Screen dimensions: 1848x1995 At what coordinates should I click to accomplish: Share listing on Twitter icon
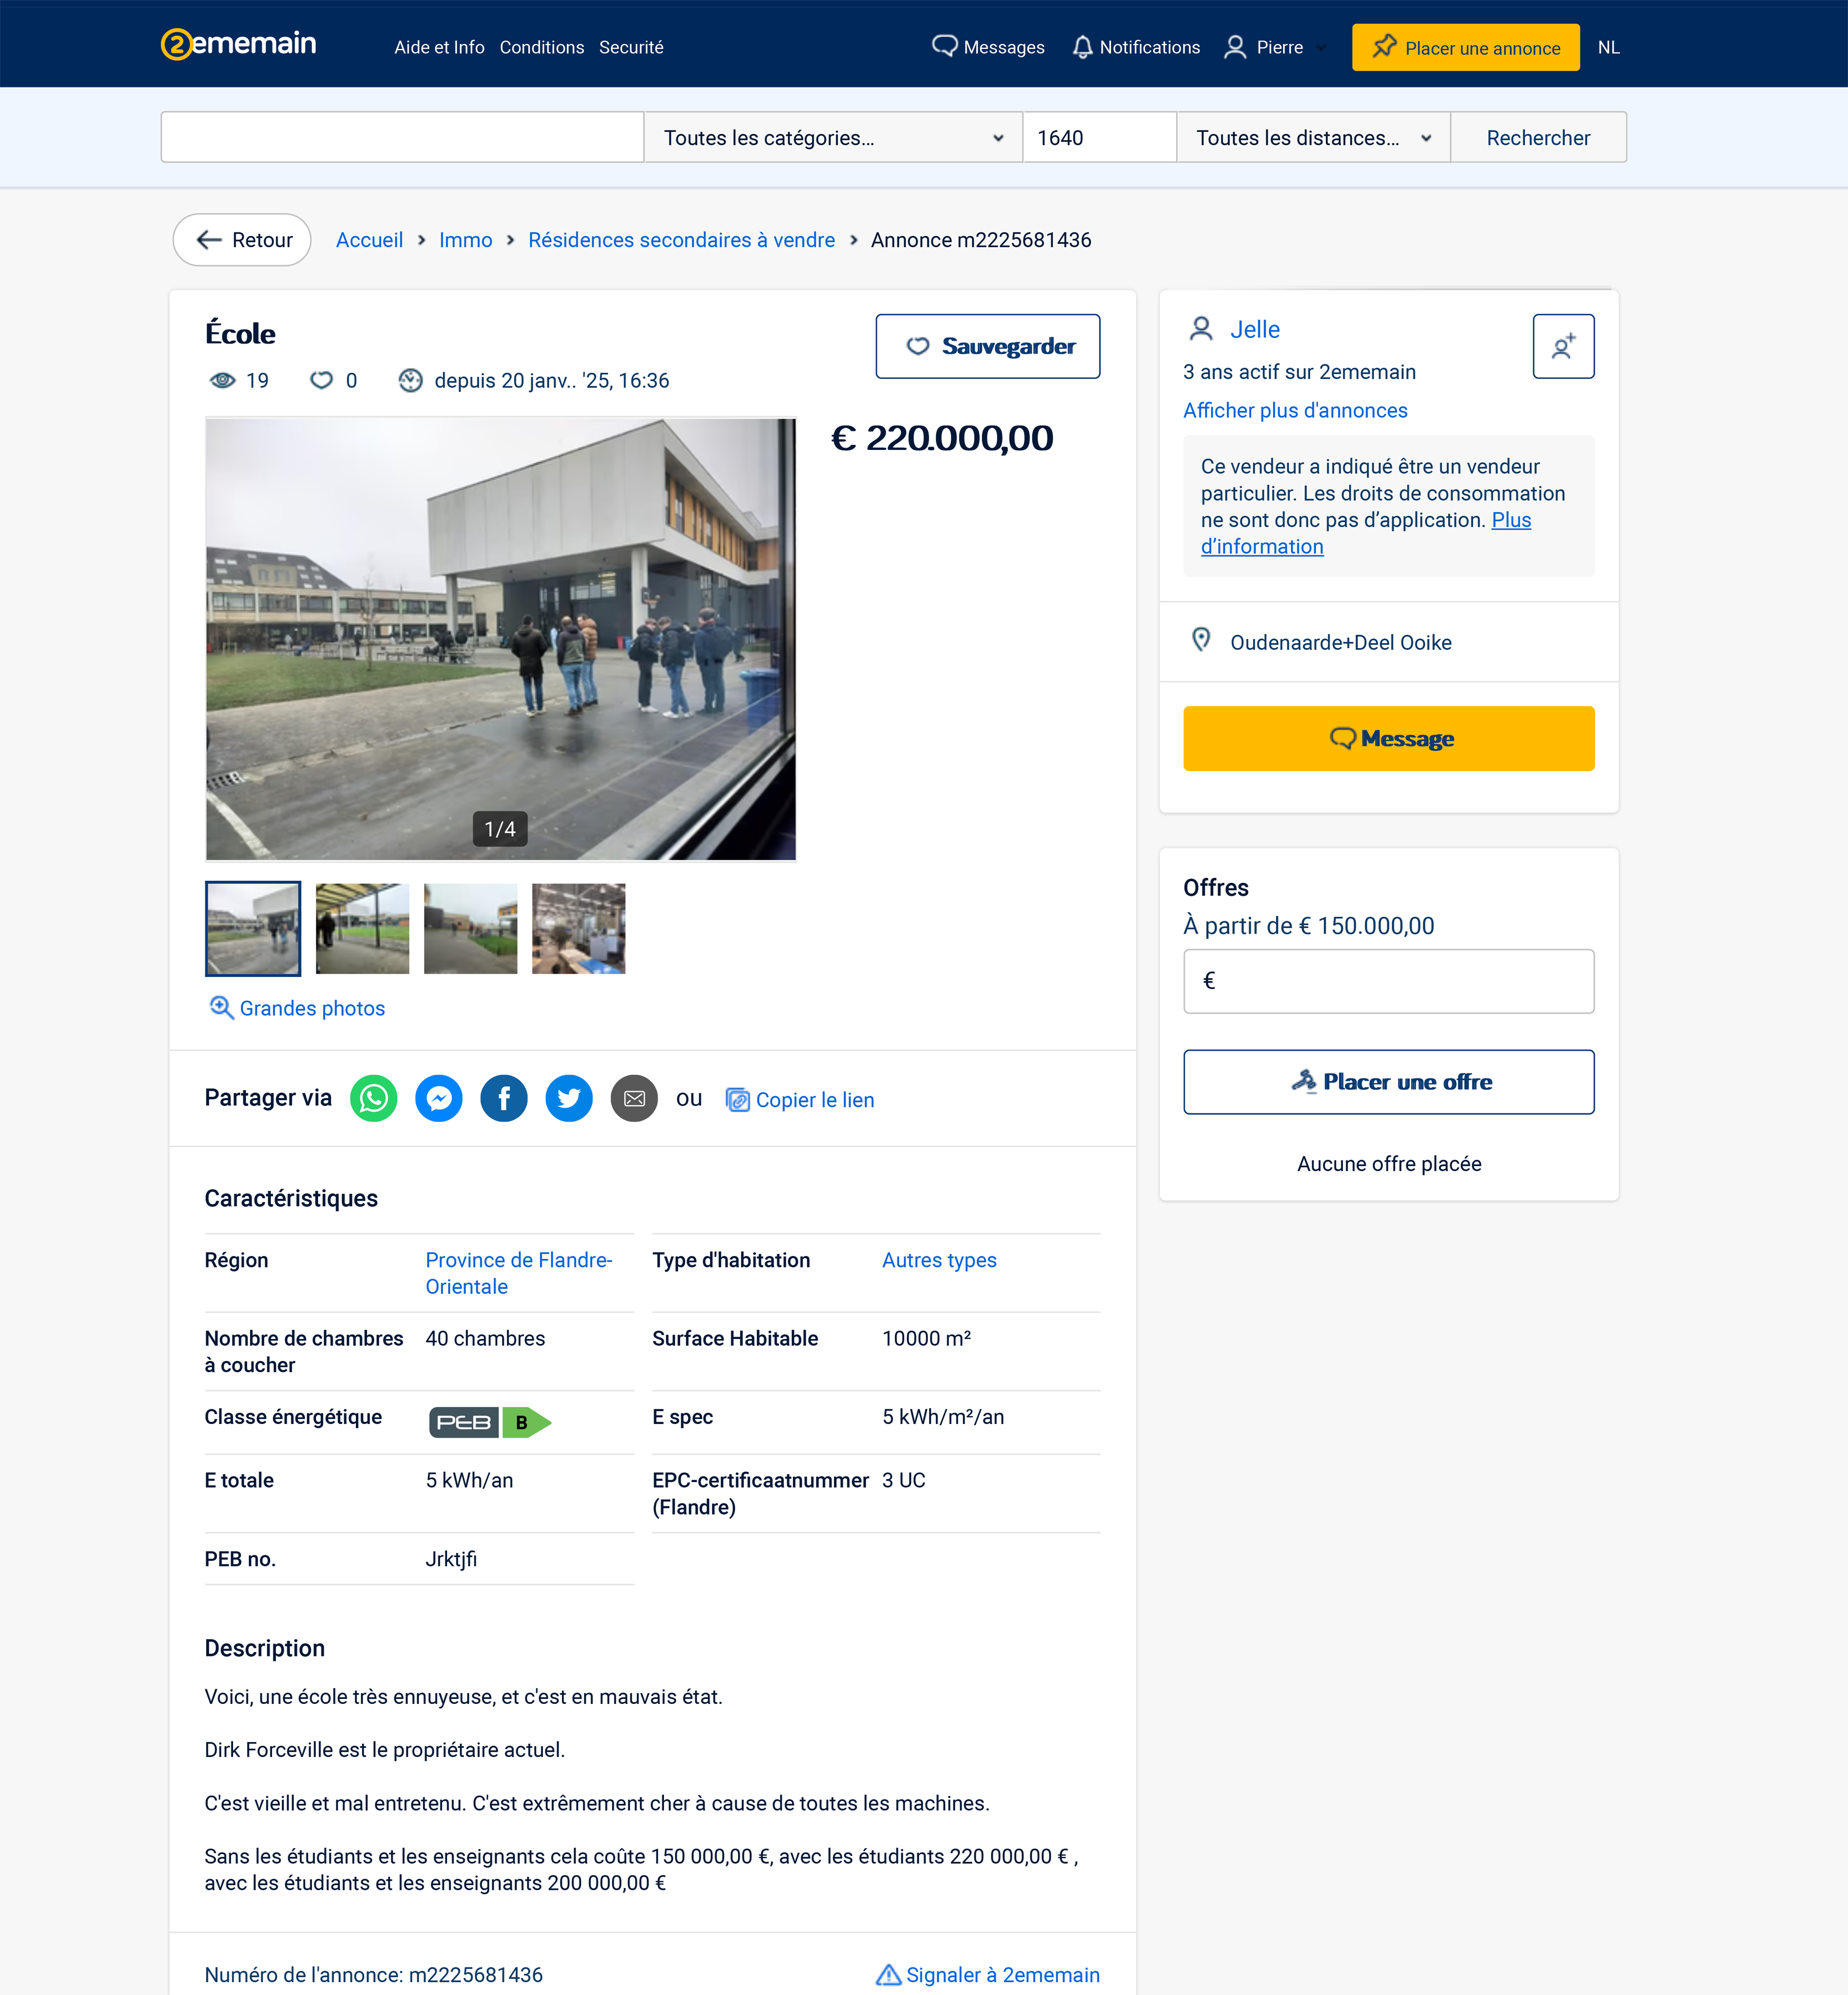pos(569,1099)
